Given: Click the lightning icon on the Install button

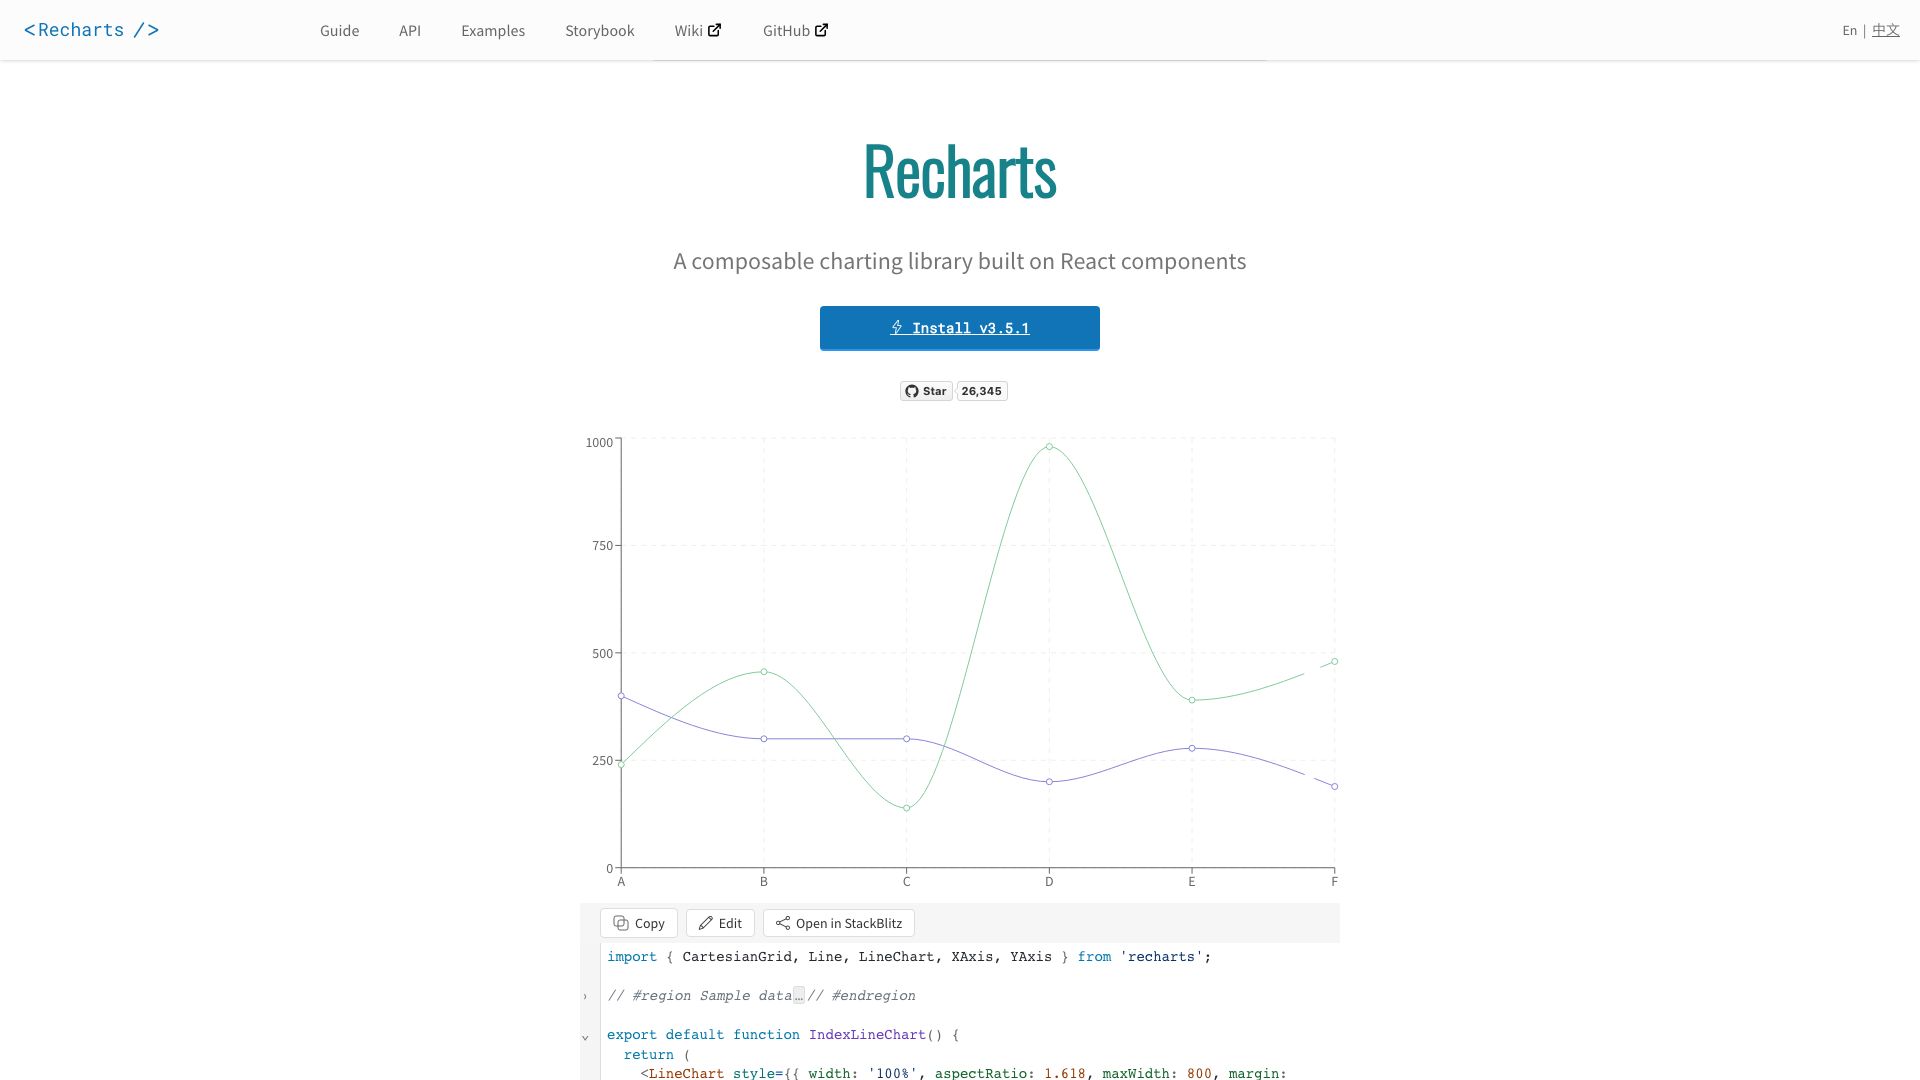Looking at the screenshot, I should tap(897, 328).
